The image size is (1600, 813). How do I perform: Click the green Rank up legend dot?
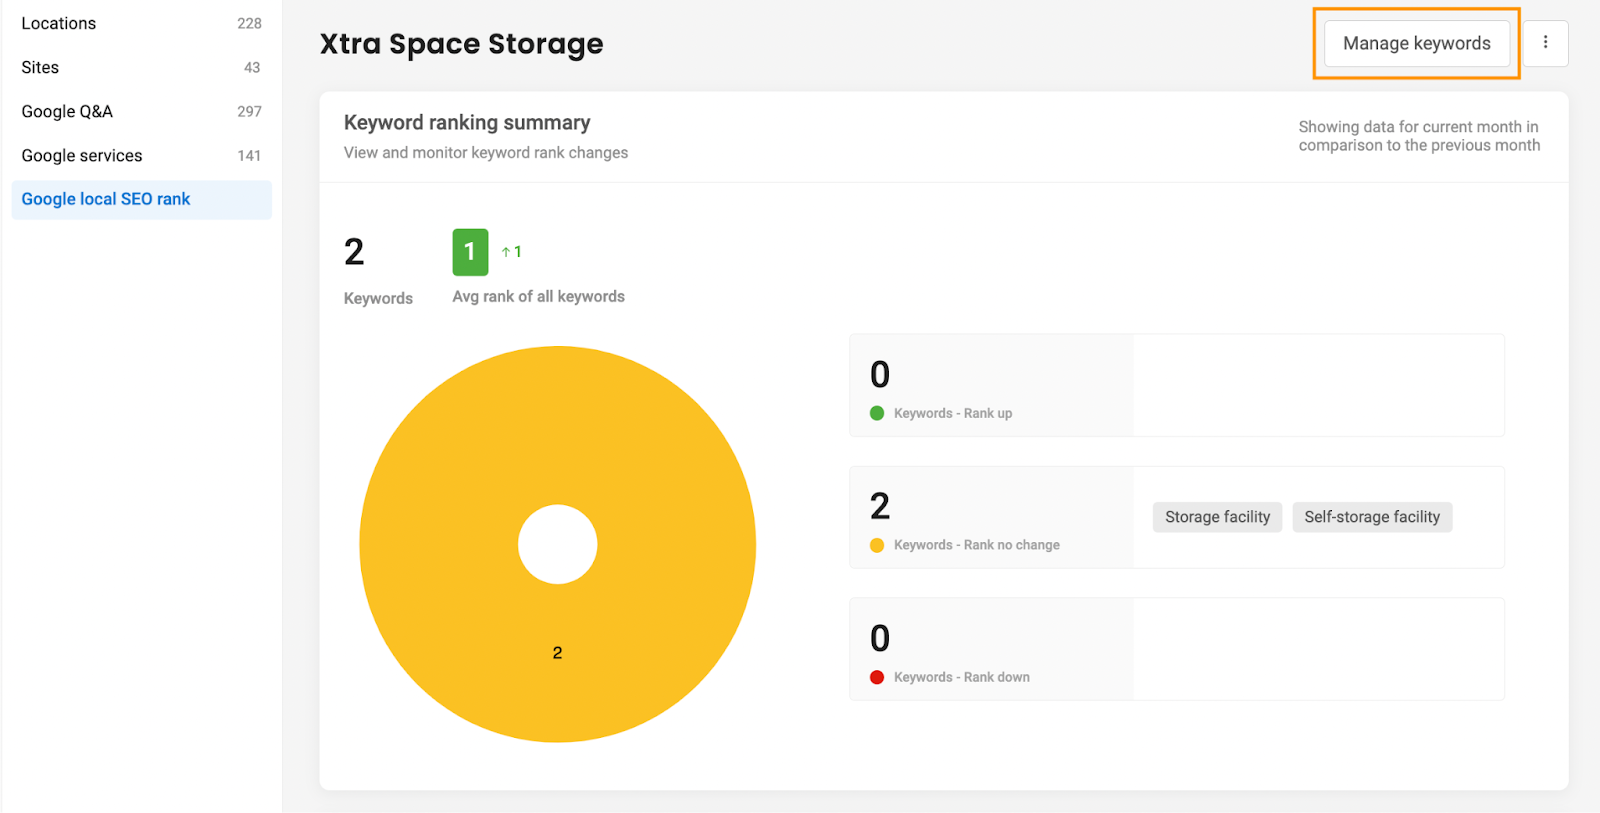[x=877, y=413]
